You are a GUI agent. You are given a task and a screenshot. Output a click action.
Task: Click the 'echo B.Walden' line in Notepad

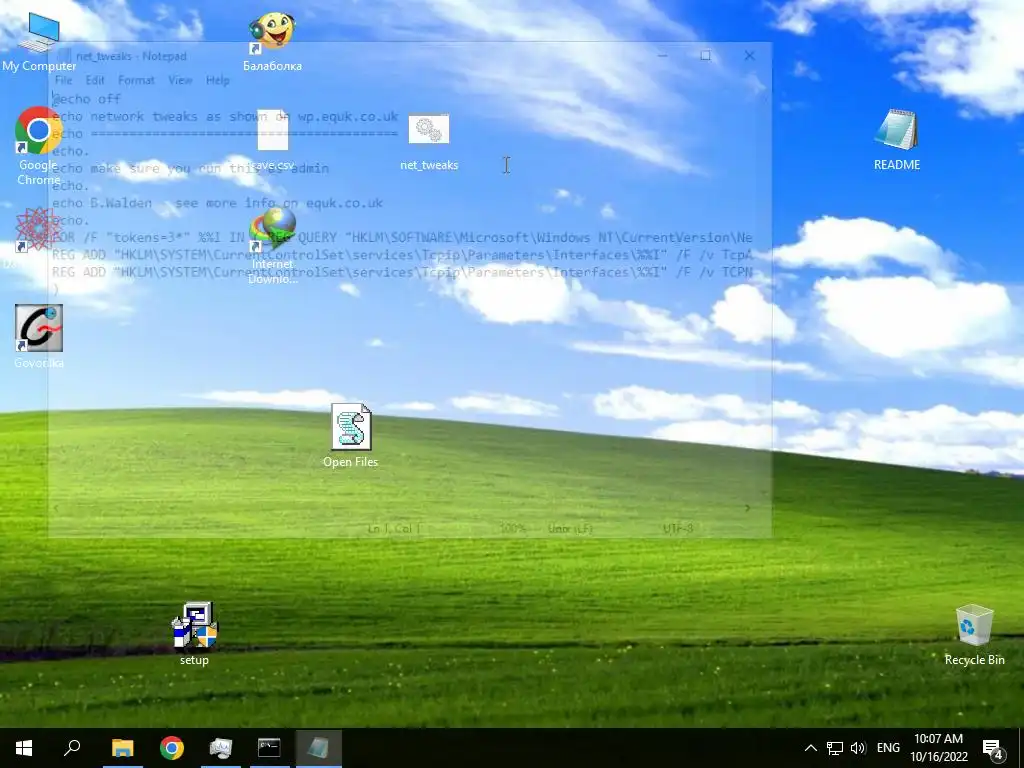217,203
